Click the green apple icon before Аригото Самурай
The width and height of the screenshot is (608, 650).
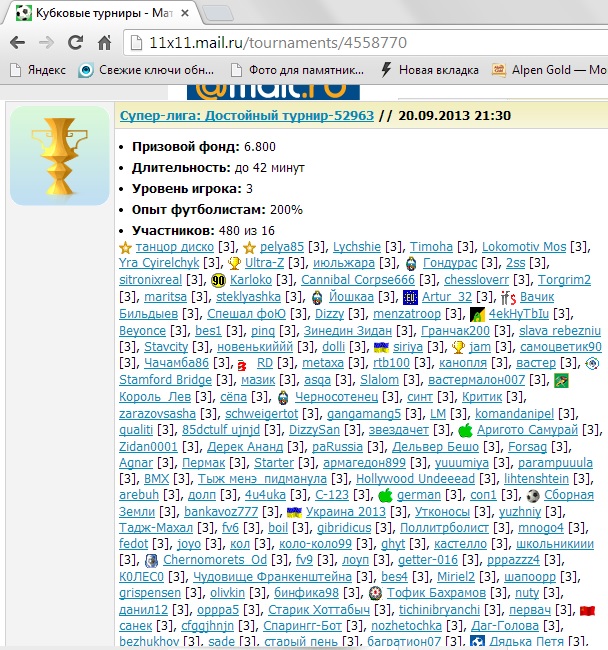464,429
